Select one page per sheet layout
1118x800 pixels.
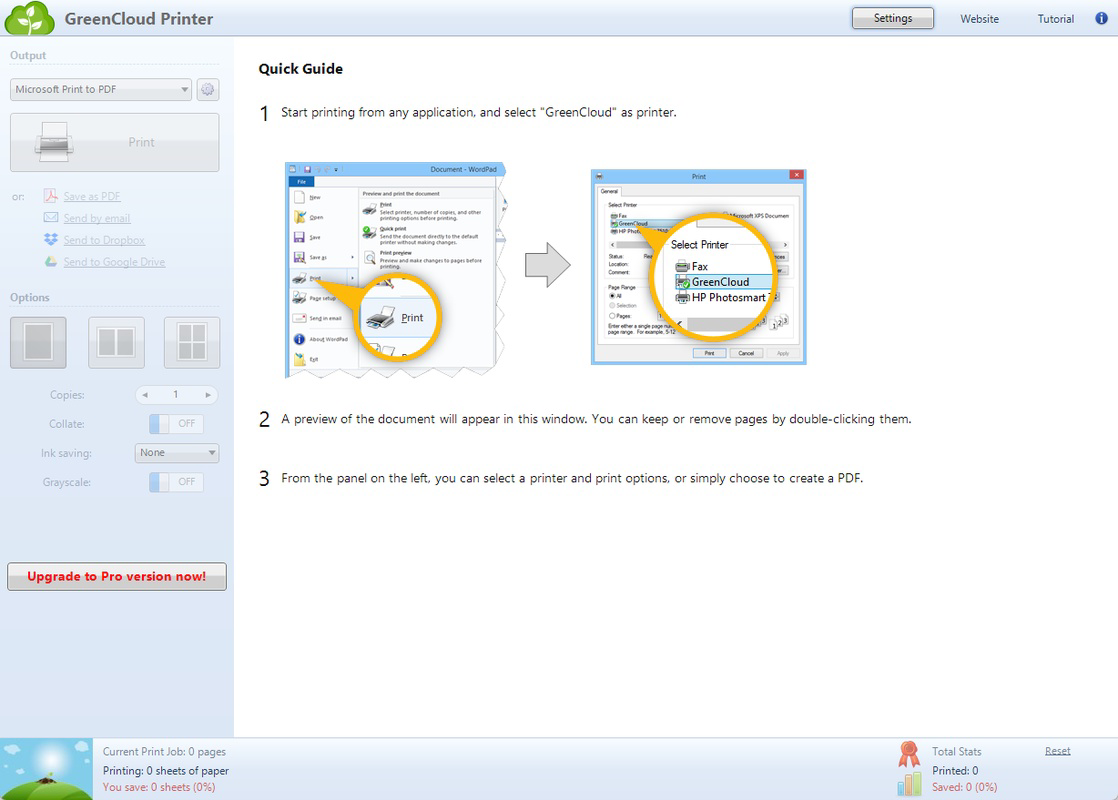coord(39,343)
